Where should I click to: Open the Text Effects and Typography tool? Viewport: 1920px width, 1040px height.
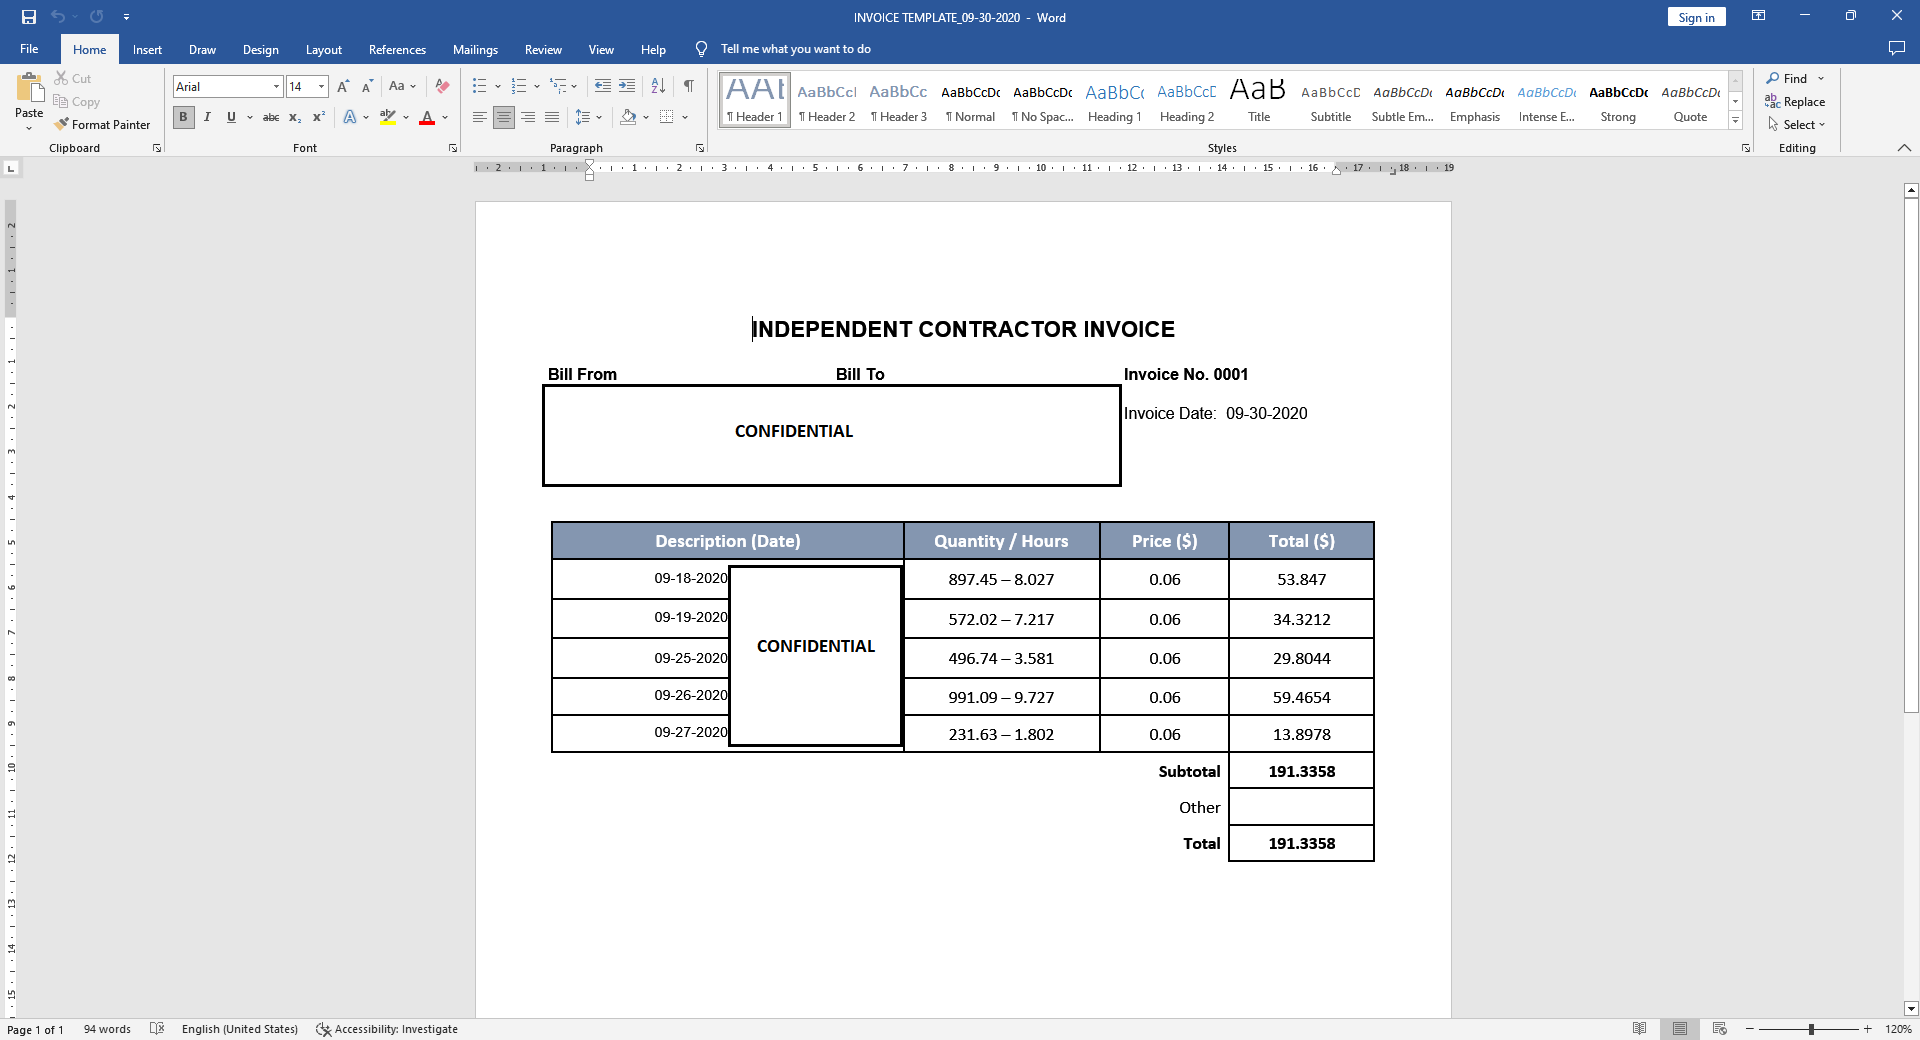[x=350, y=118]
